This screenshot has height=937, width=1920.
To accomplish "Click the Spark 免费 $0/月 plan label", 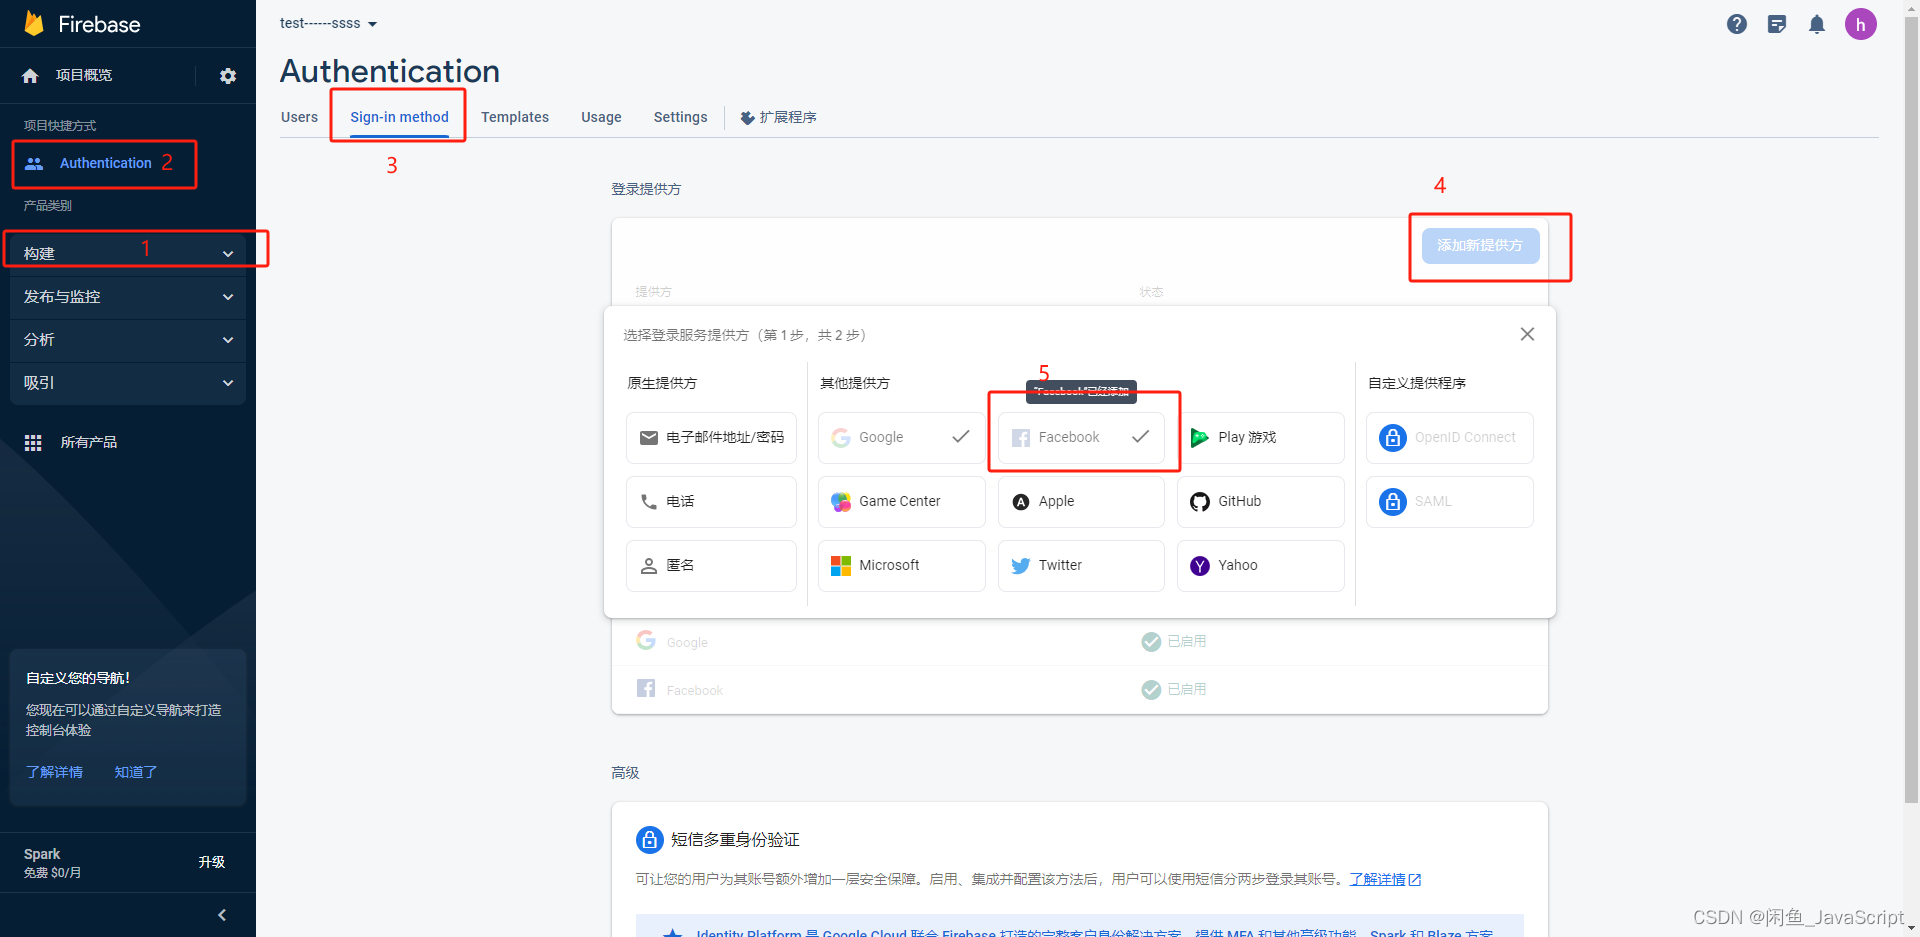I will click(x=53, y=862).
